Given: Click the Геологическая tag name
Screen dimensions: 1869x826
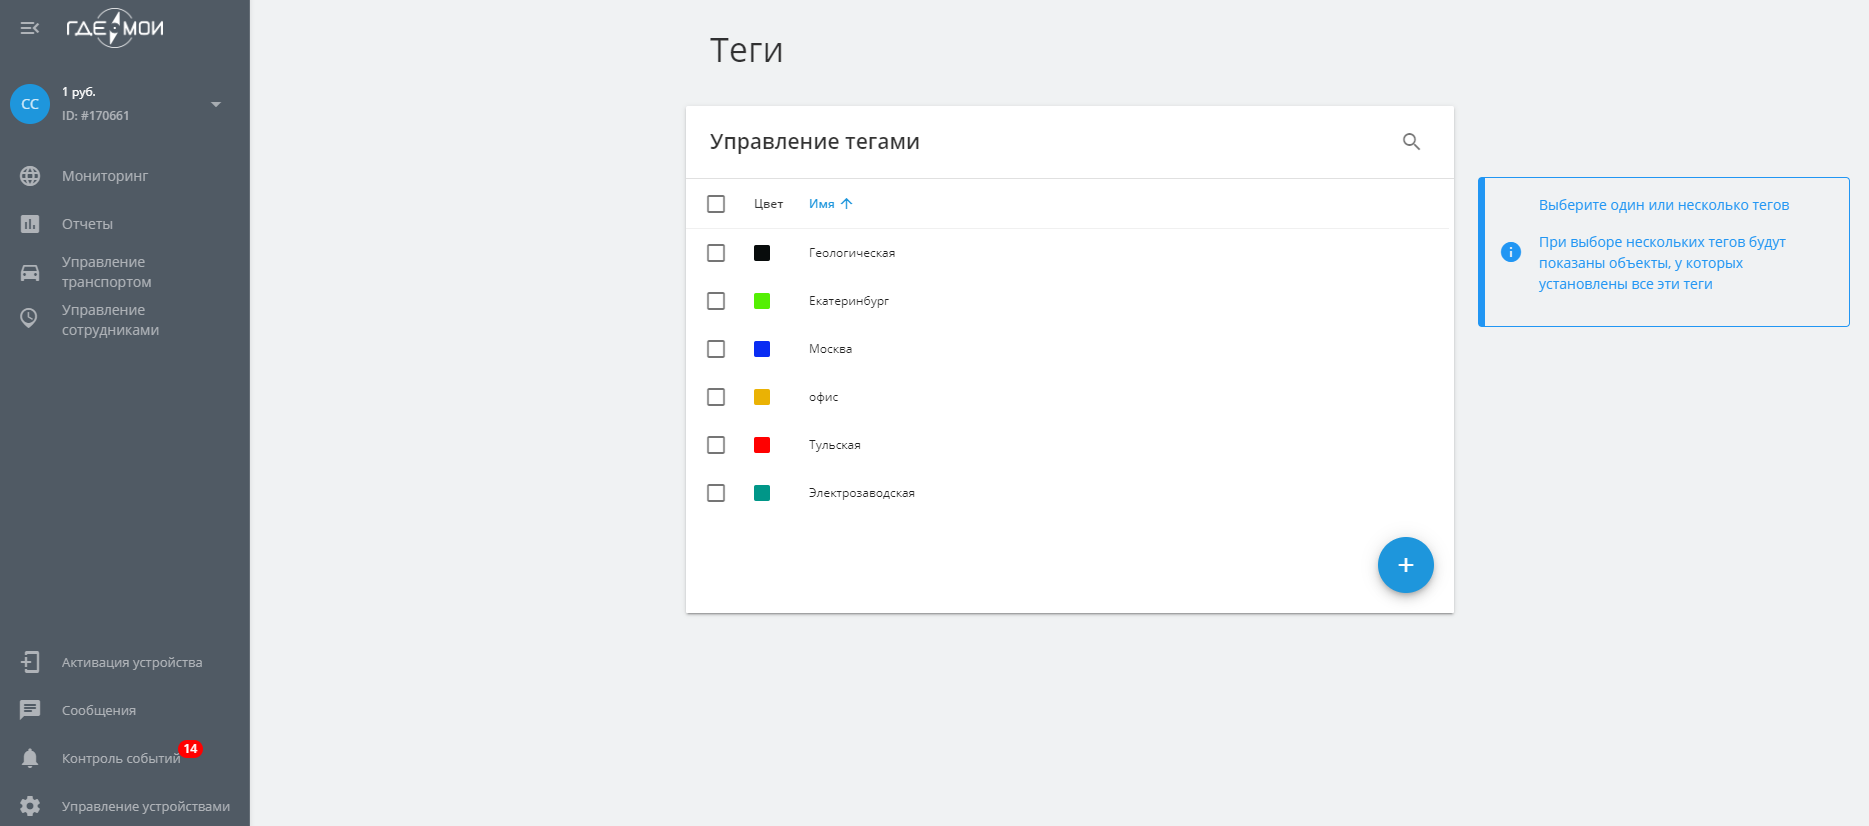Looking at the screenshot, I should point(851,253).
